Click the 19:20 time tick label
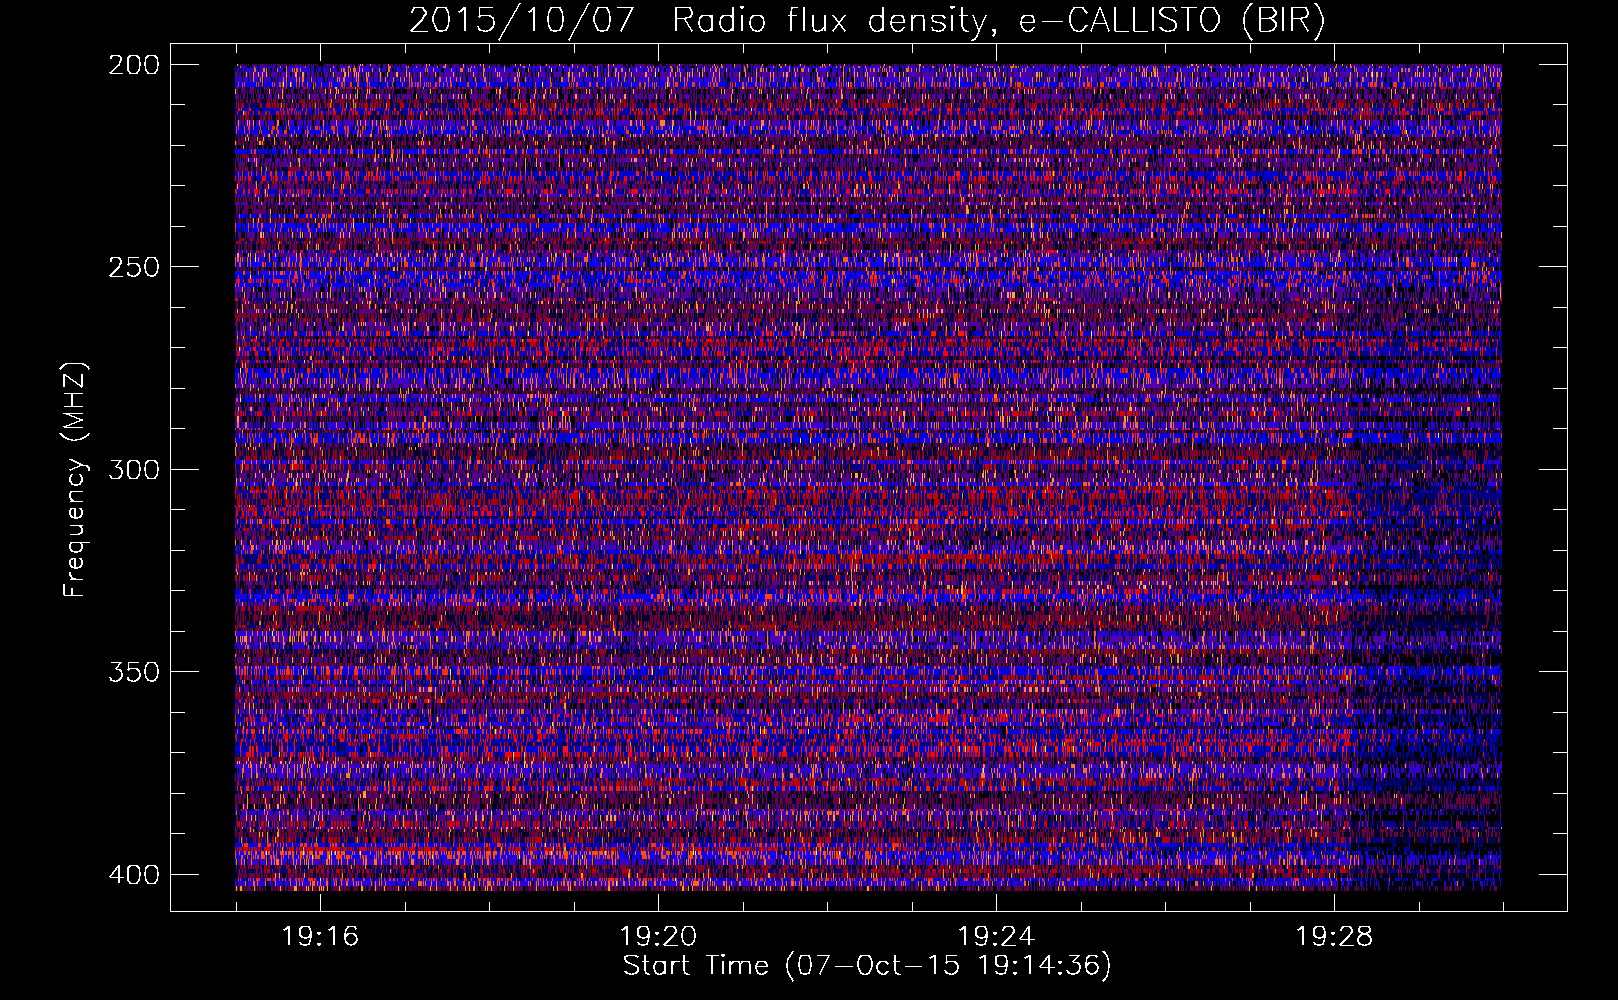Viewport: 1618px width, 1000px height. coord(658,937)
